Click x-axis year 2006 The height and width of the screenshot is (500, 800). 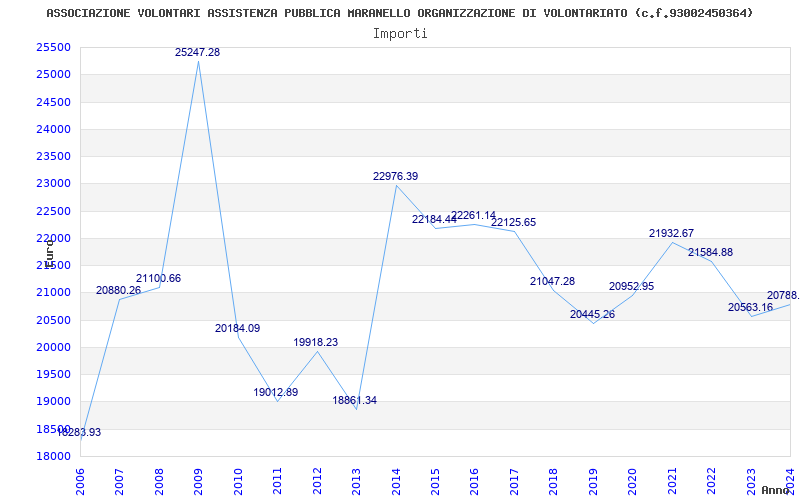click(81, 481)
